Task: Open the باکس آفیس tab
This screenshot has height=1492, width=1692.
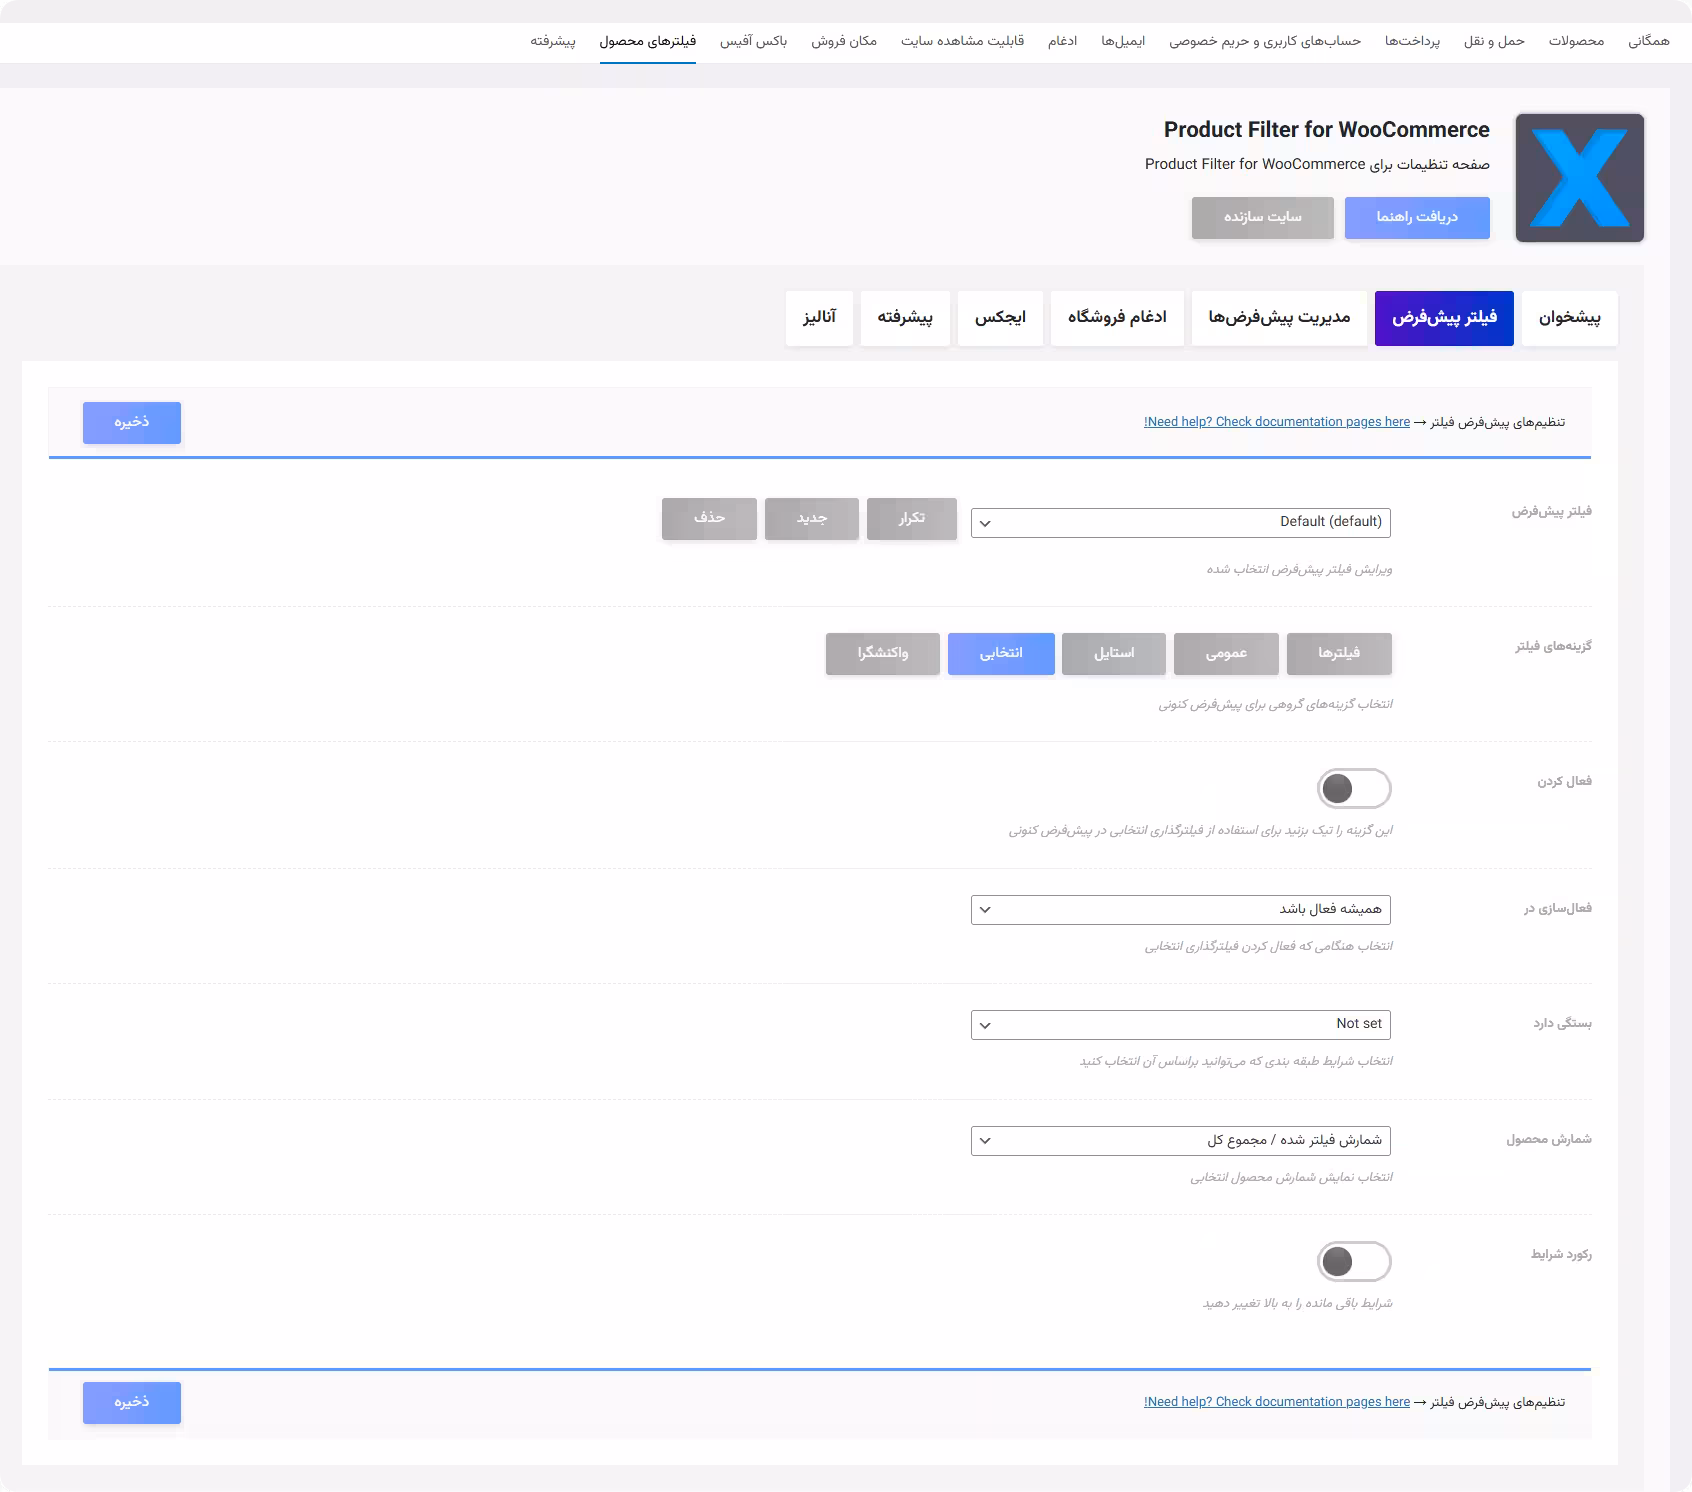Action: tap(754, 41)
